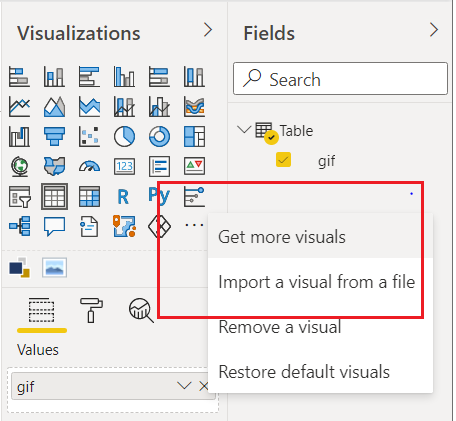
Task: Remove gif field from Values
Action: point(203,386)
